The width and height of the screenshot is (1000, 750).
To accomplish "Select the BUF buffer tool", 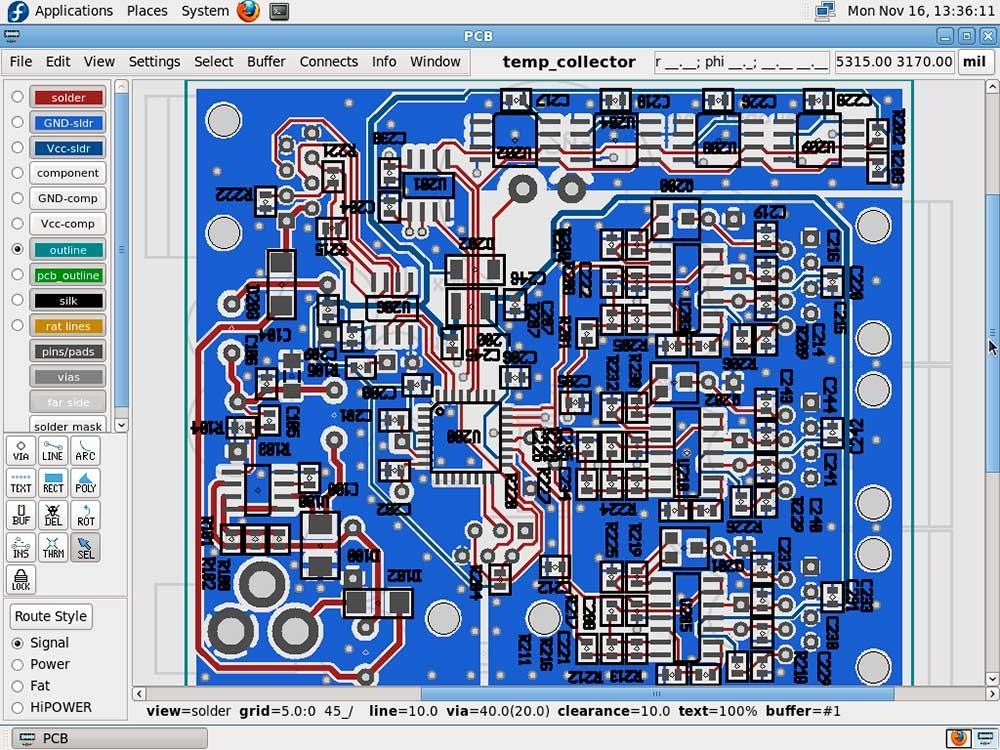I will coord(20,515).
